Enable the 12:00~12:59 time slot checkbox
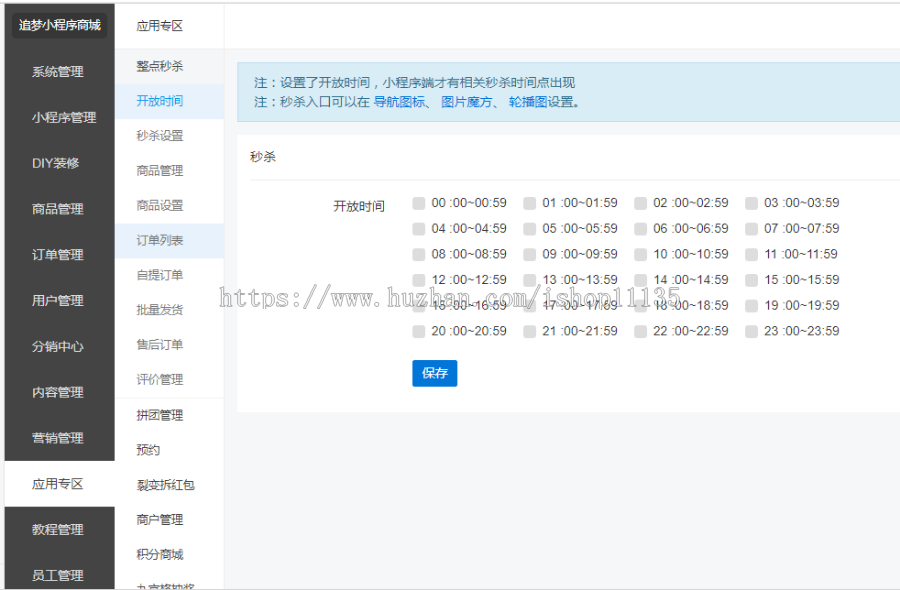This screenshot has height=590, width=900. point(419,279)
